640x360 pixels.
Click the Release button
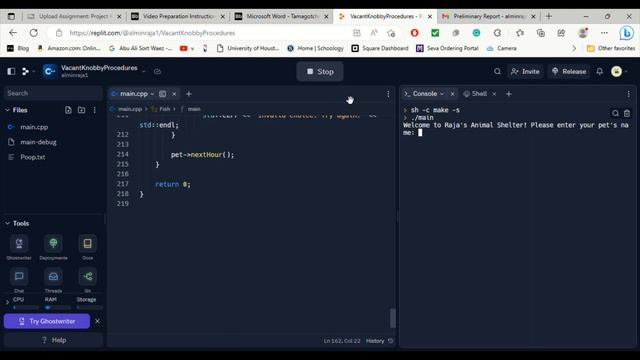point(569,71)
